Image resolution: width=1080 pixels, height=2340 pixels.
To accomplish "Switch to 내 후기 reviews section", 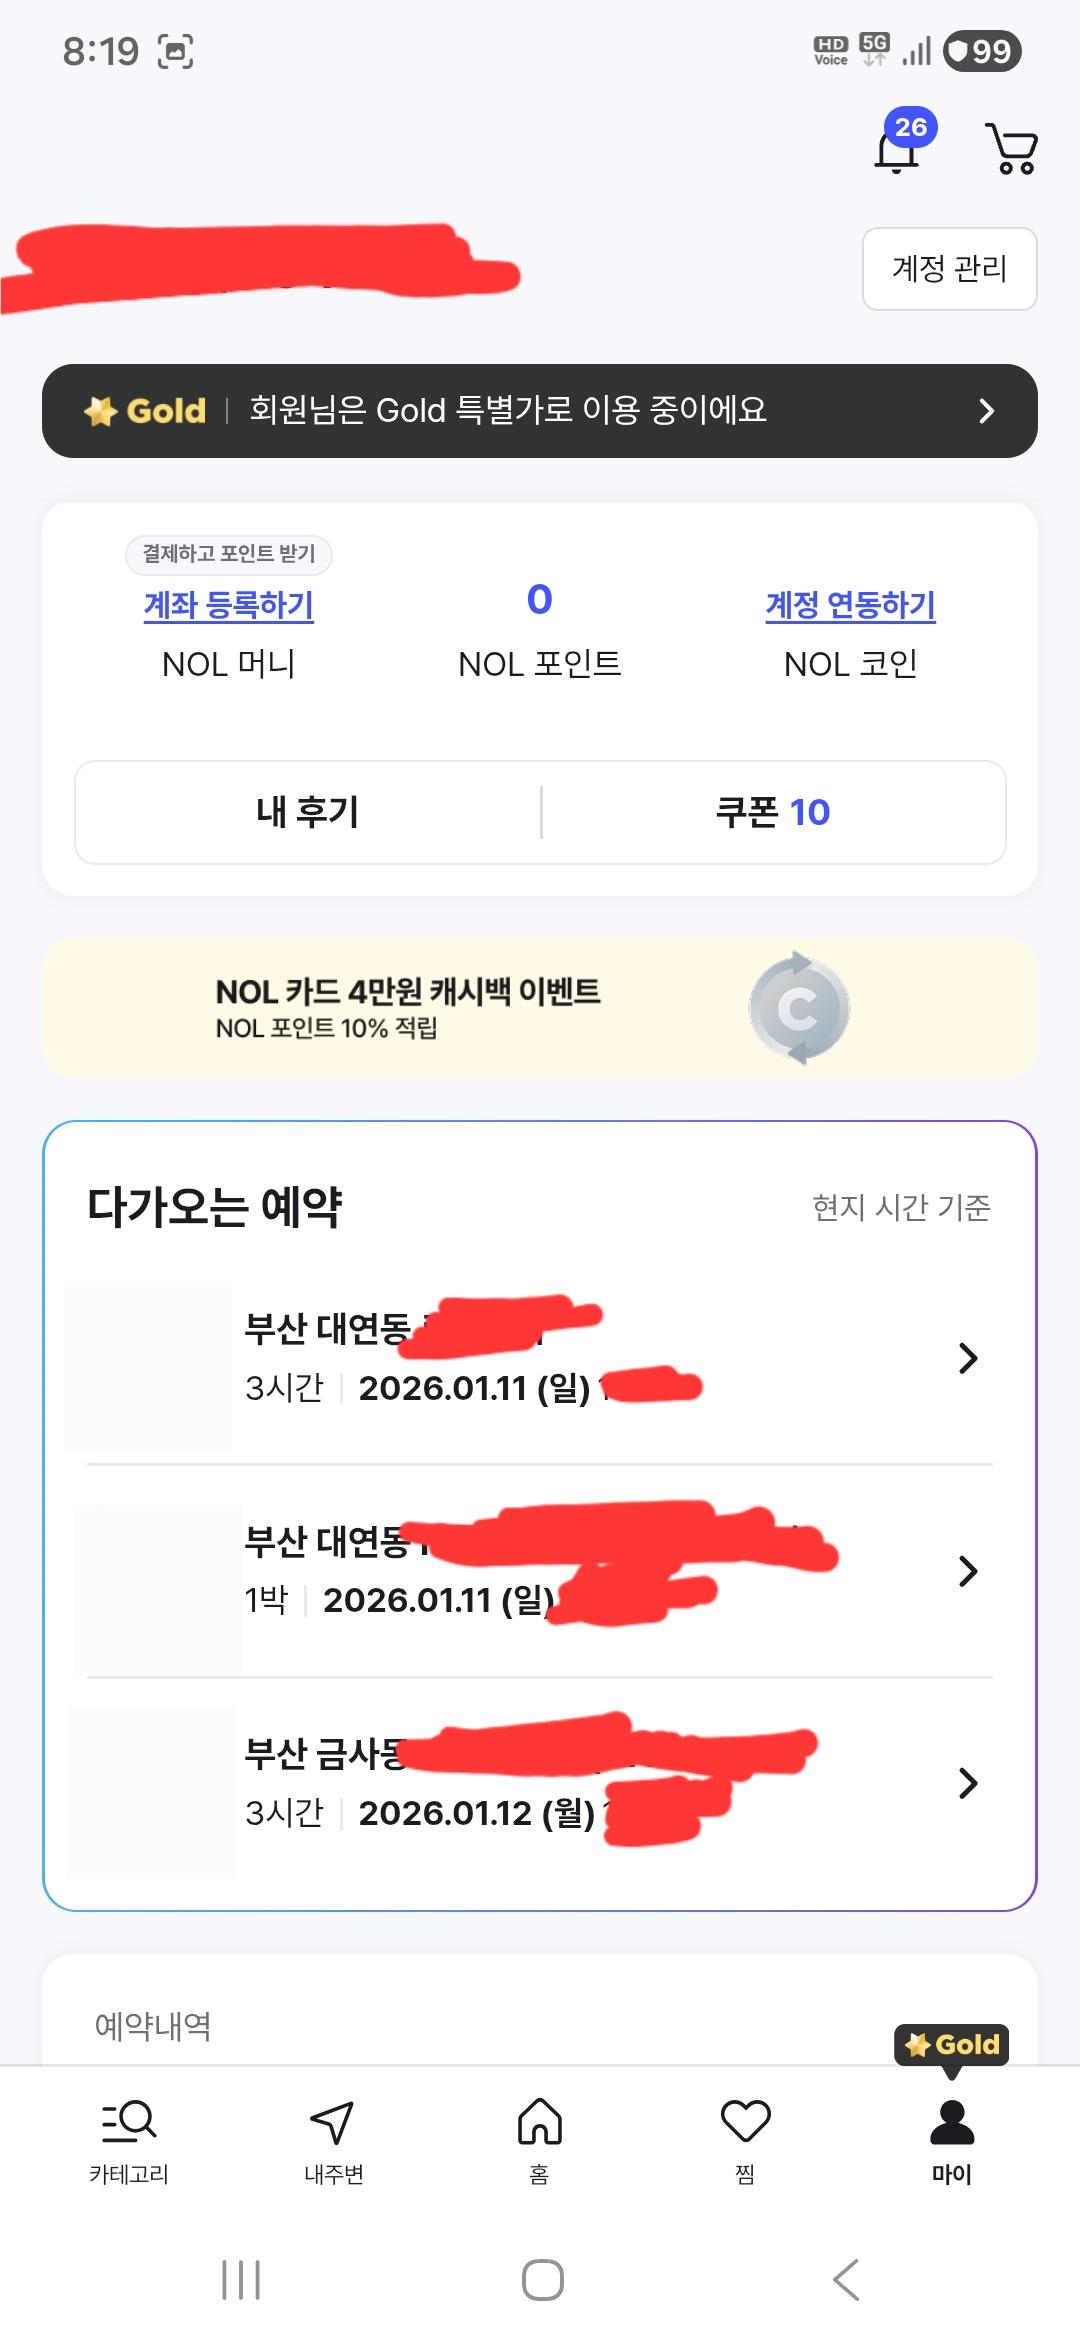I will (307, 812).
